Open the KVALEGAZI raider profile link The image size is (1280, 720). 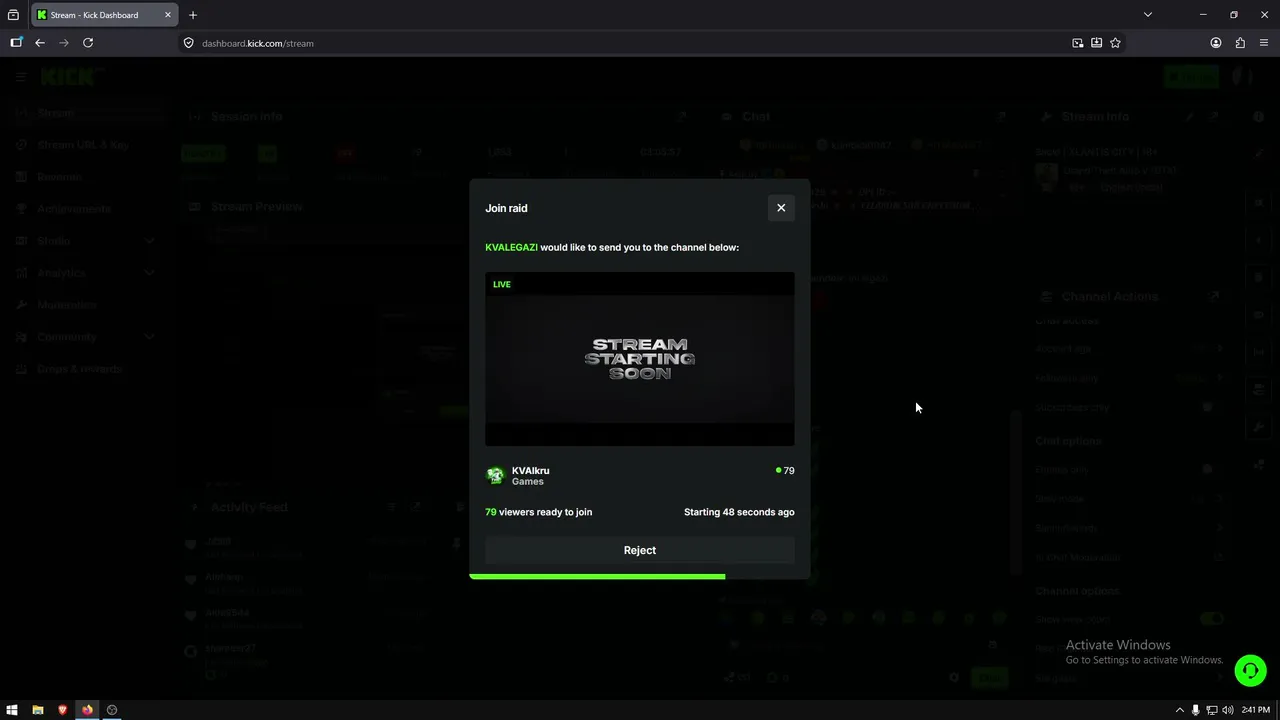pos(511,247)
